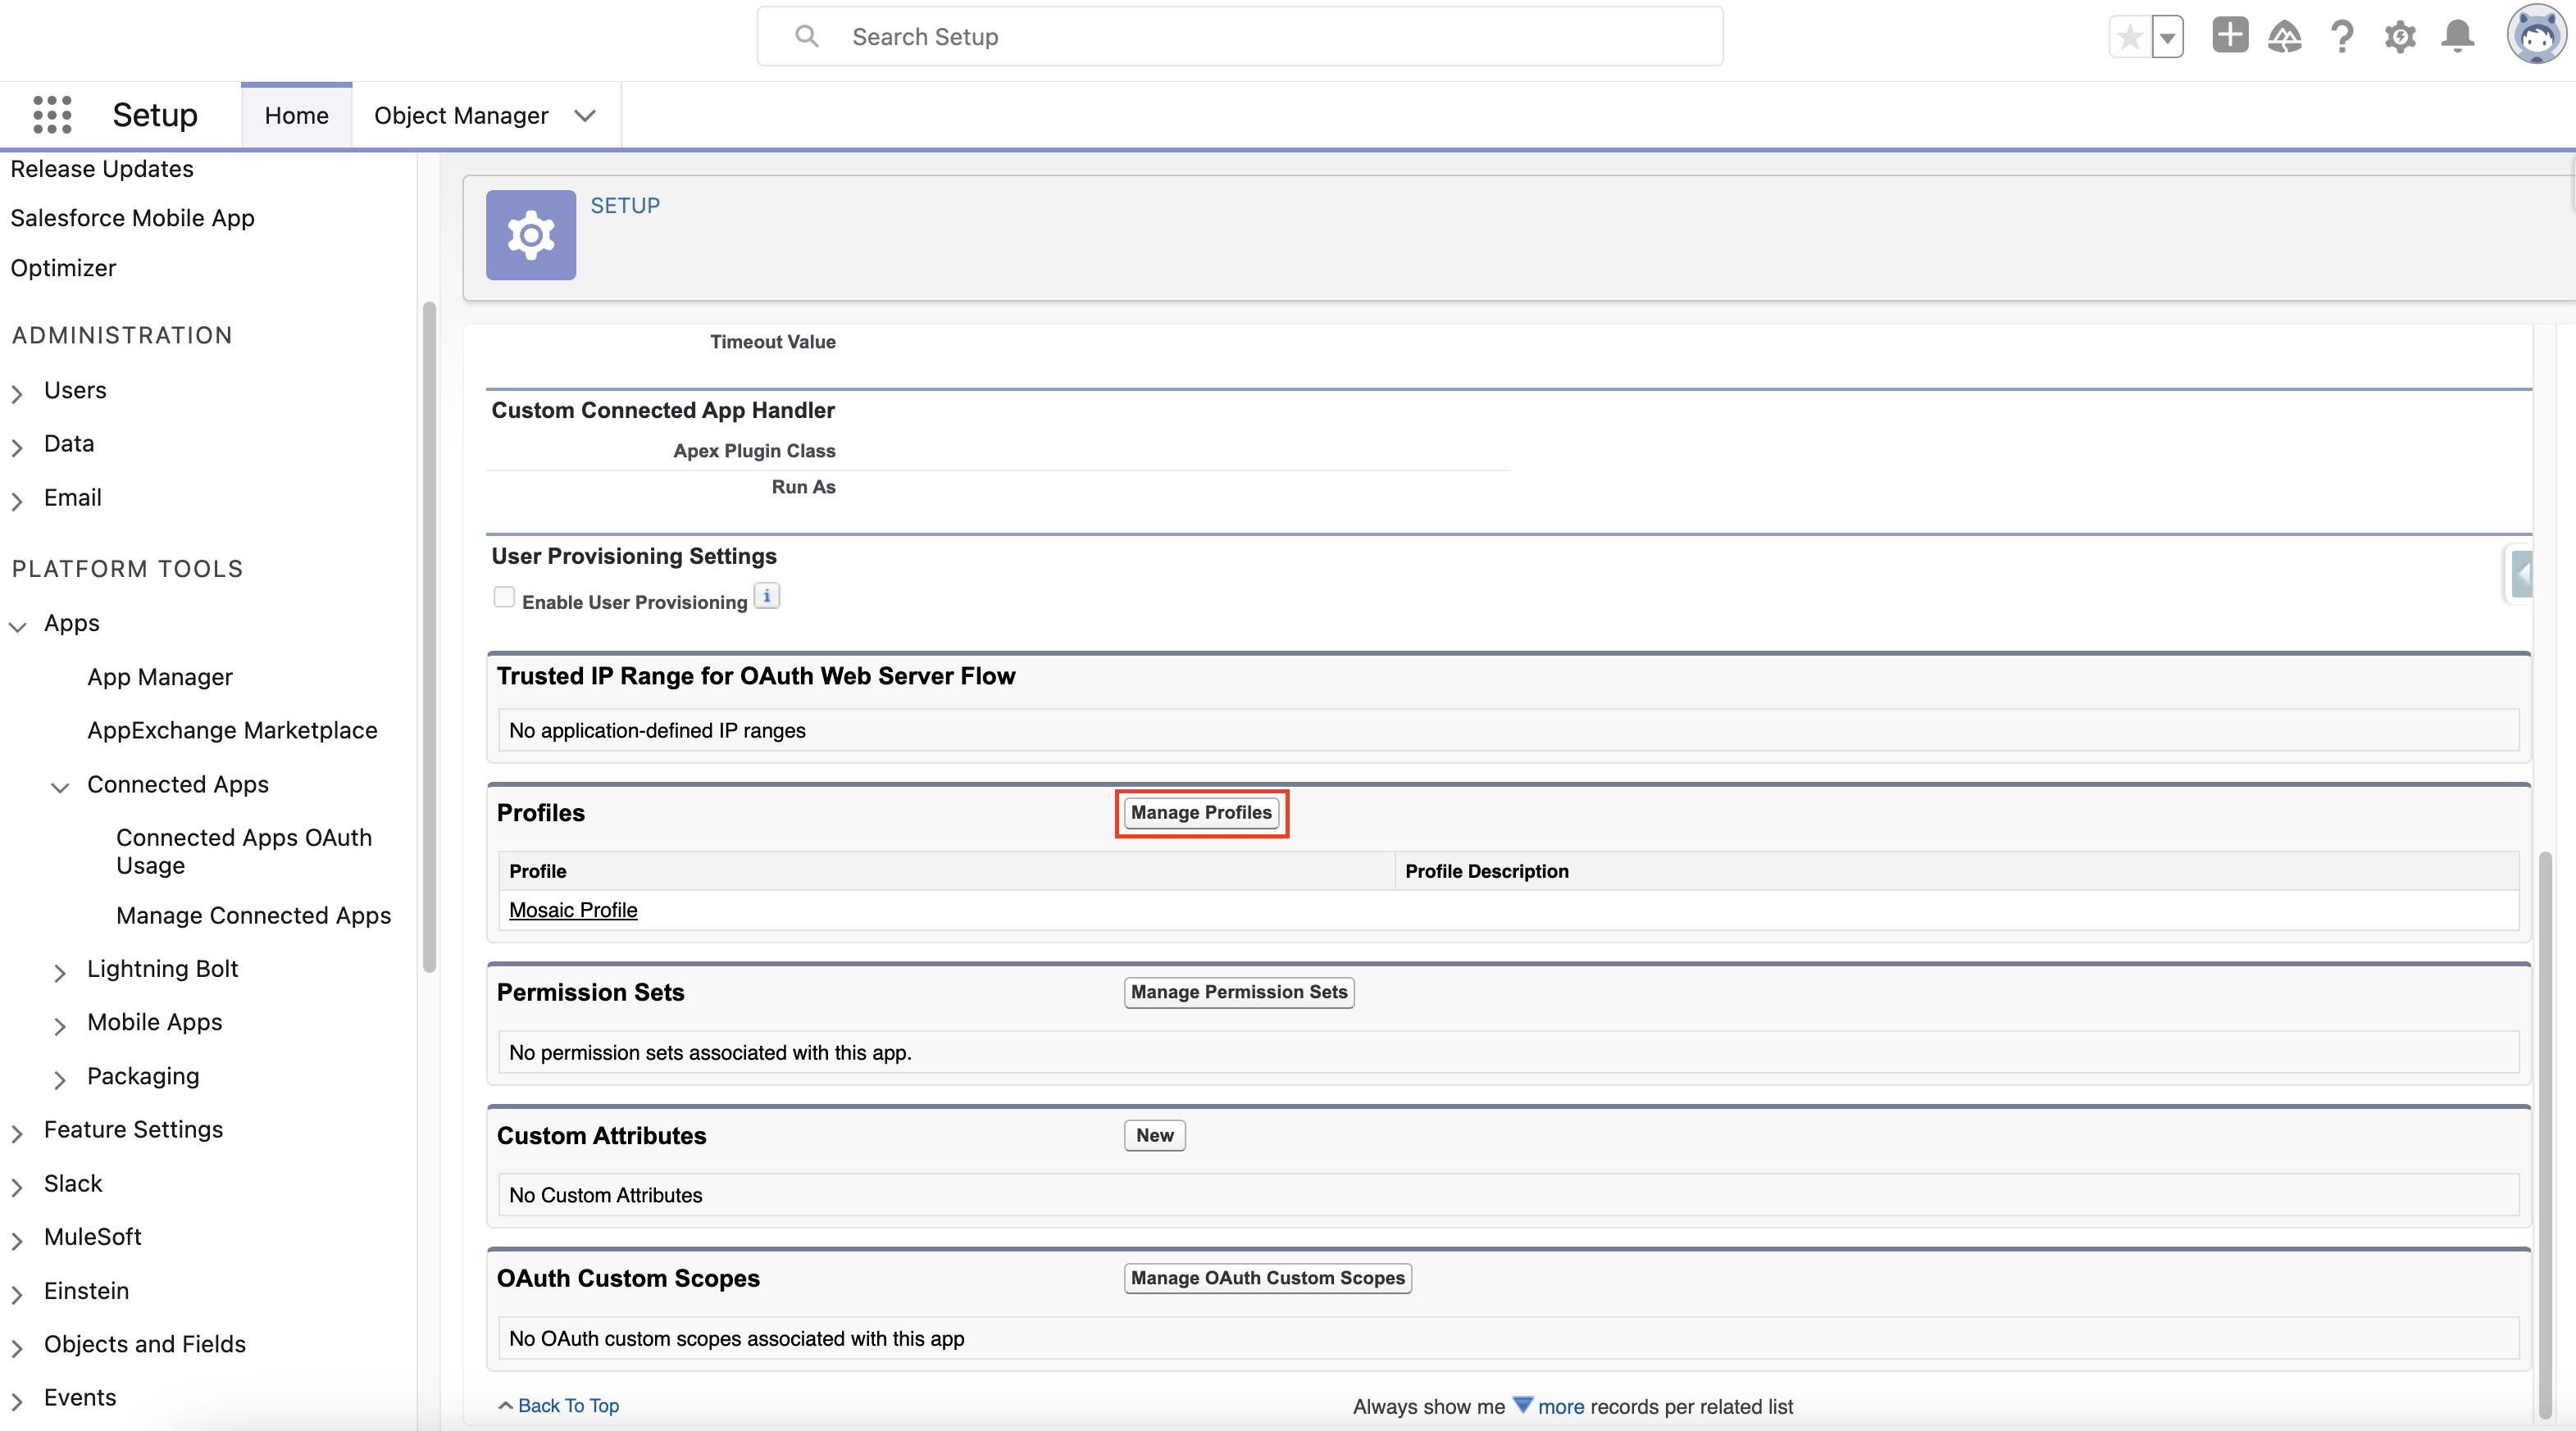Open the Mosaic Profile link
Viewport: 2576px width, 1431px height.
point(573,909)
